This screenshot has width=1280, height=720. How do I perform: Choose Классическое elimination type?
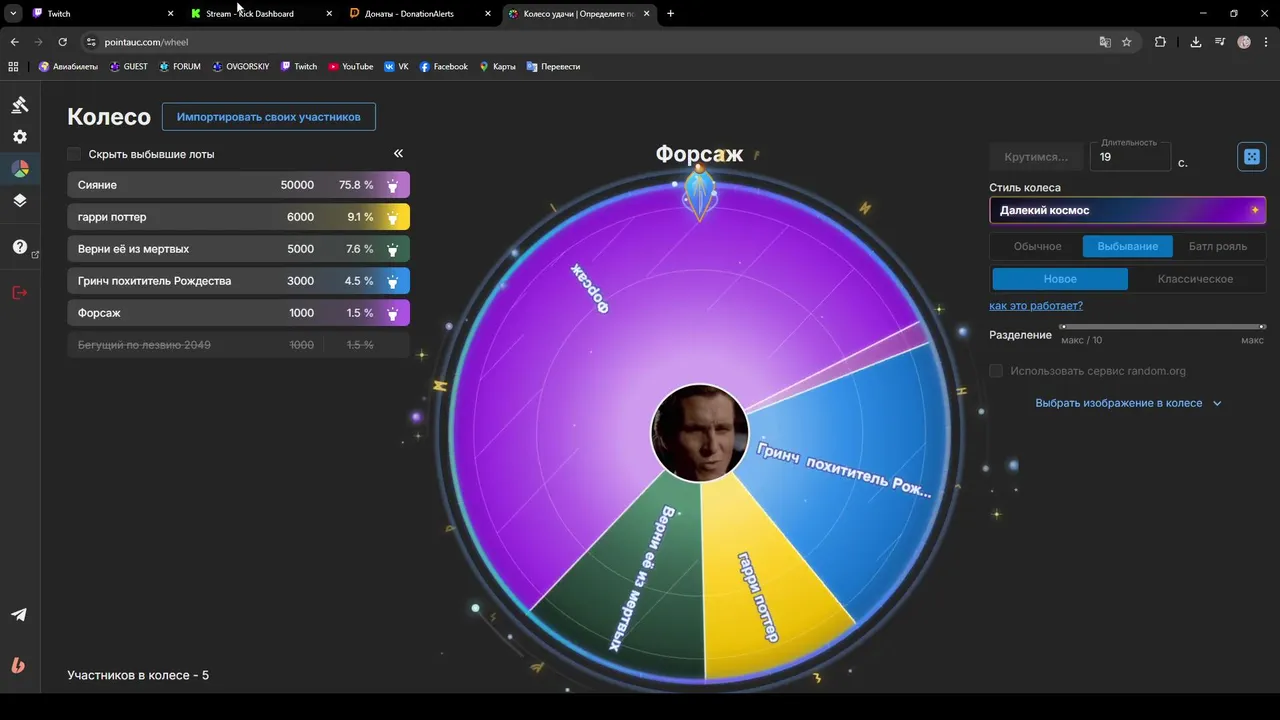tap(1195, 279)
